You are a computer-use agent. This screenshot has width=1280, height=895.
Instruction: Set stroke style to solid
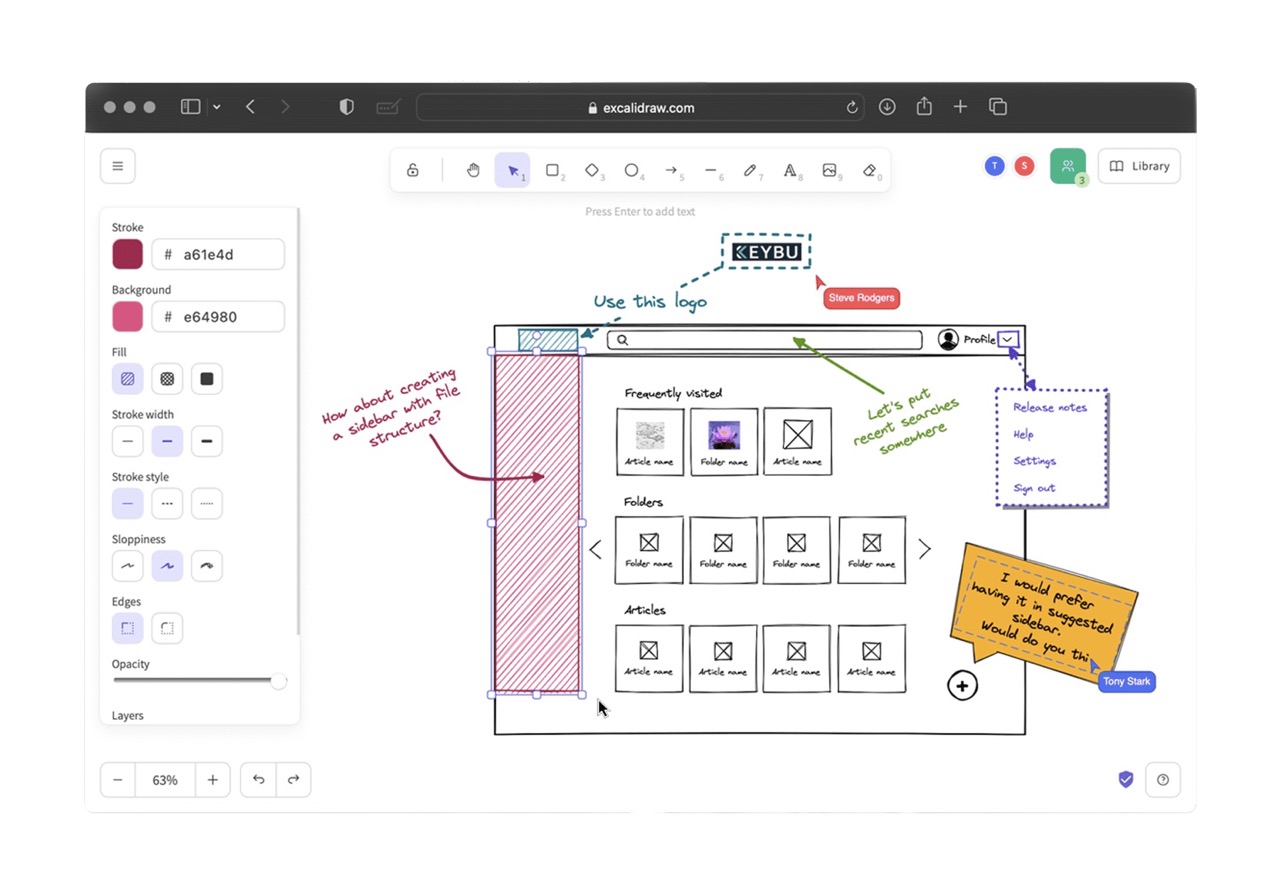[127, 504]
